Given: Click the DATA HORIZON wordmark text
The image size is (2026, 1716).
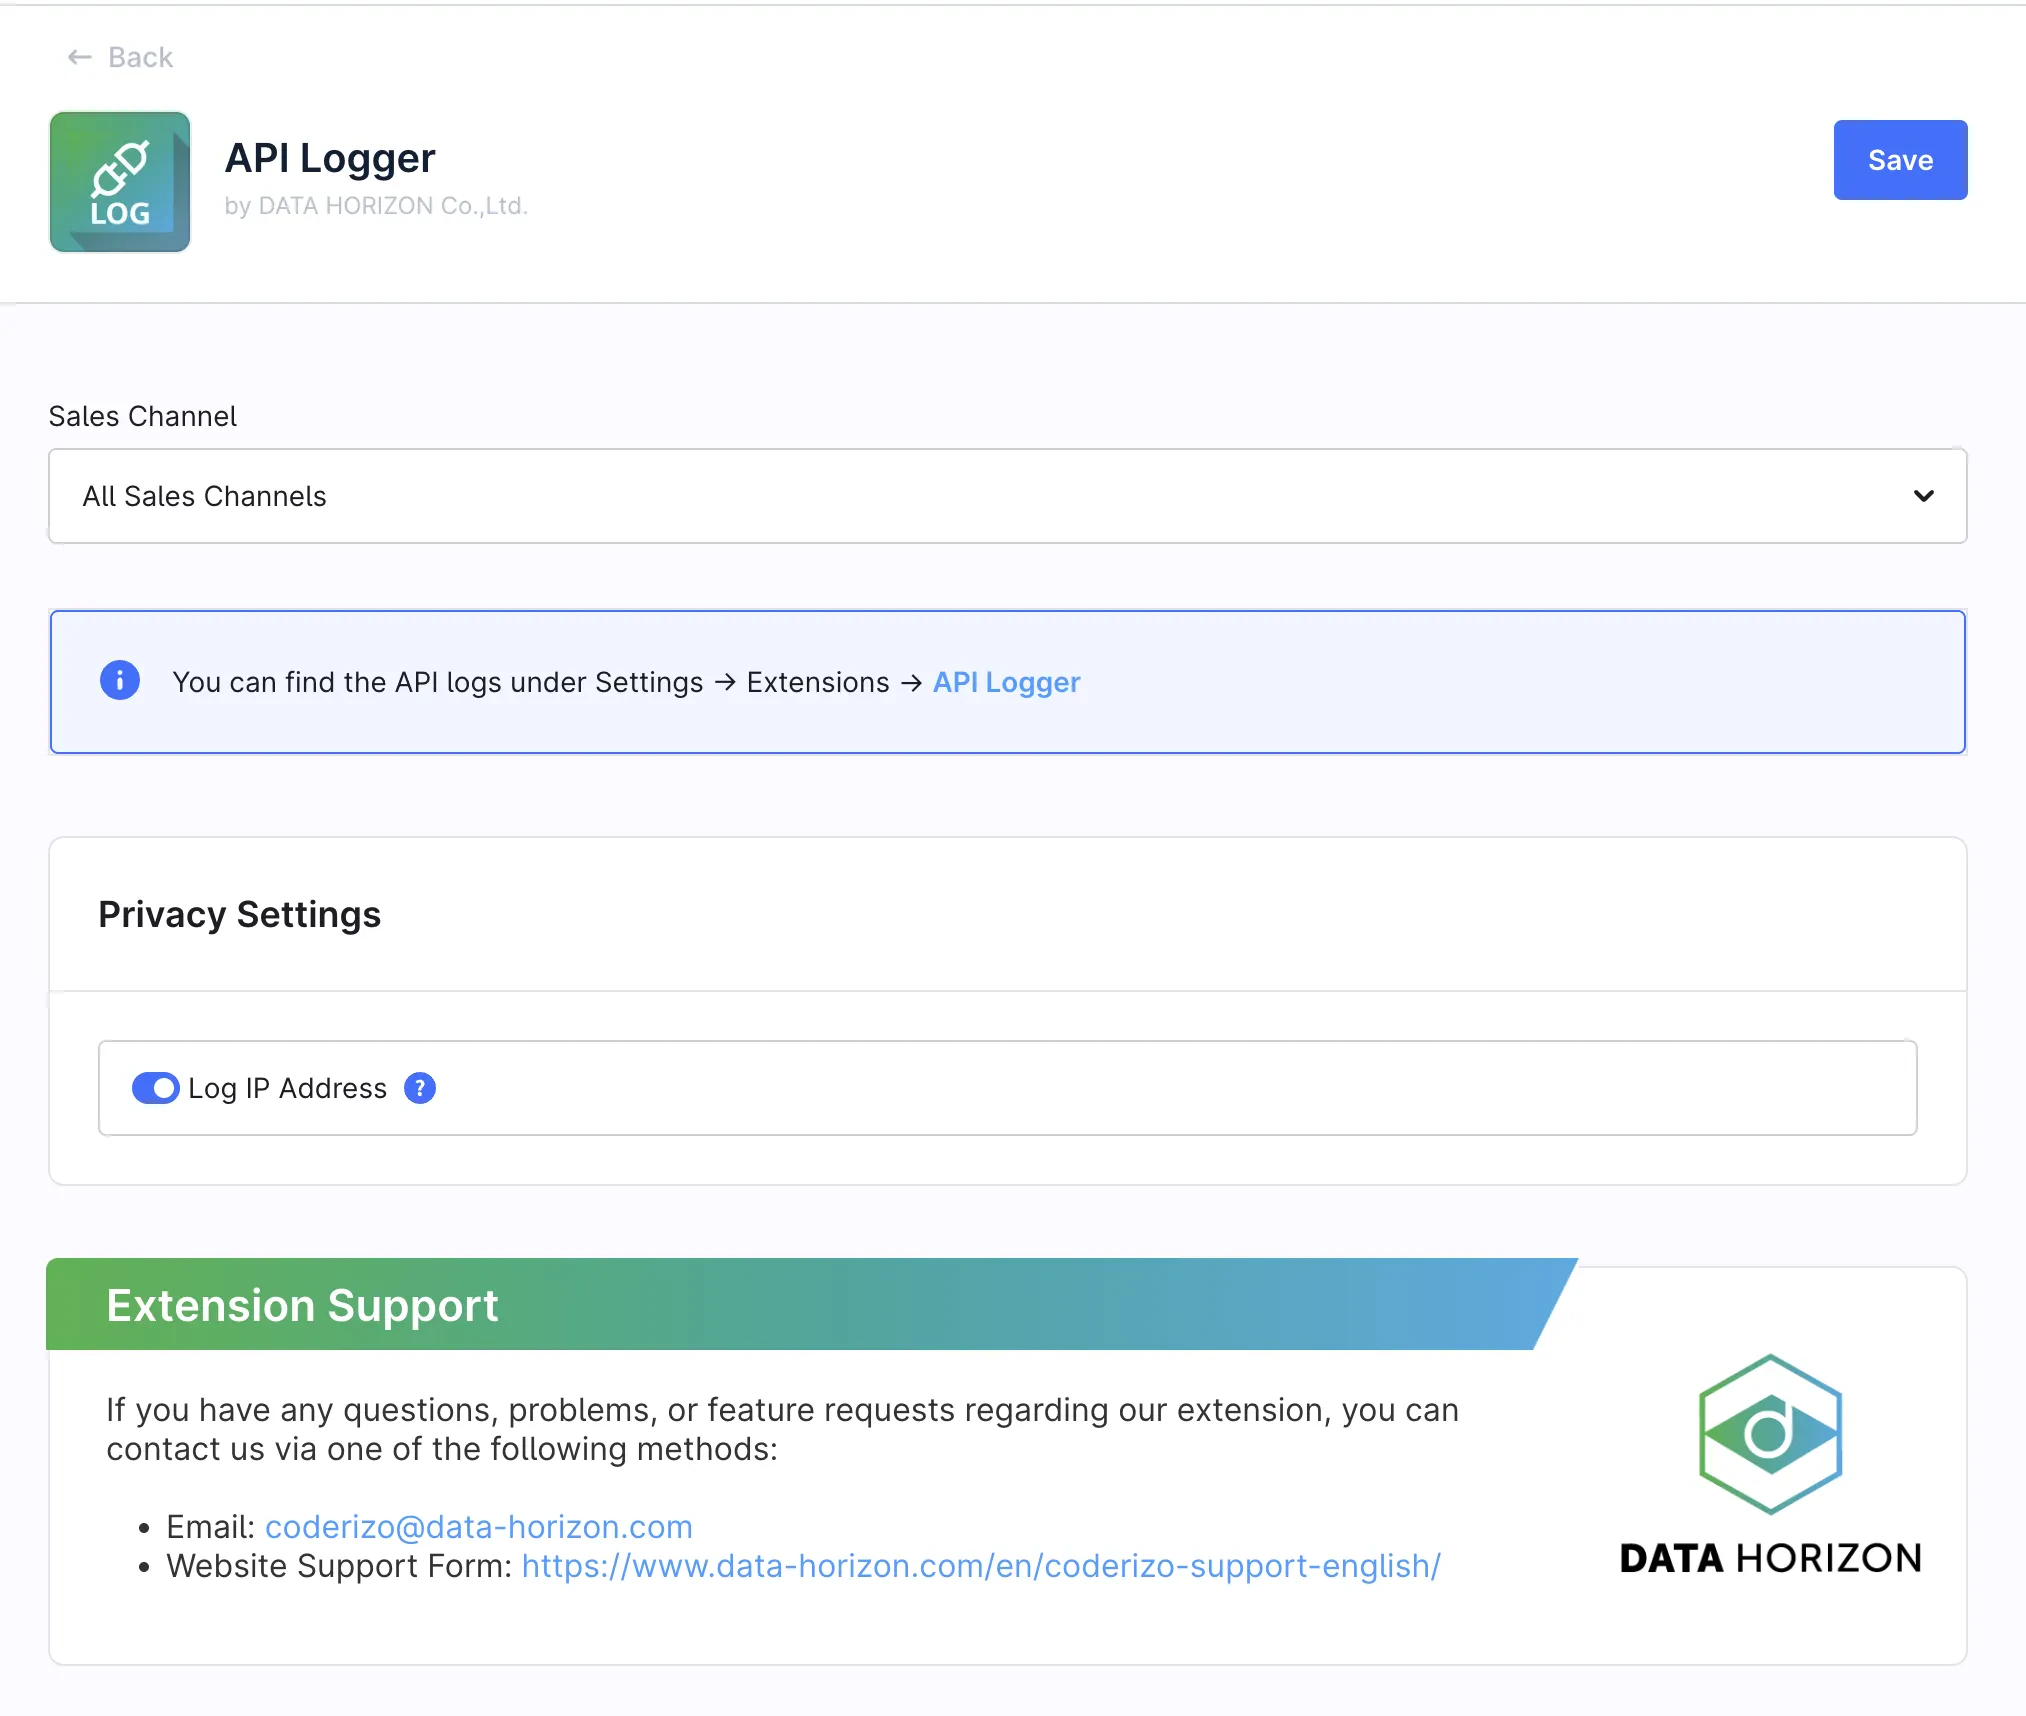Looking at the screenshot, I should (1770, 1558).
